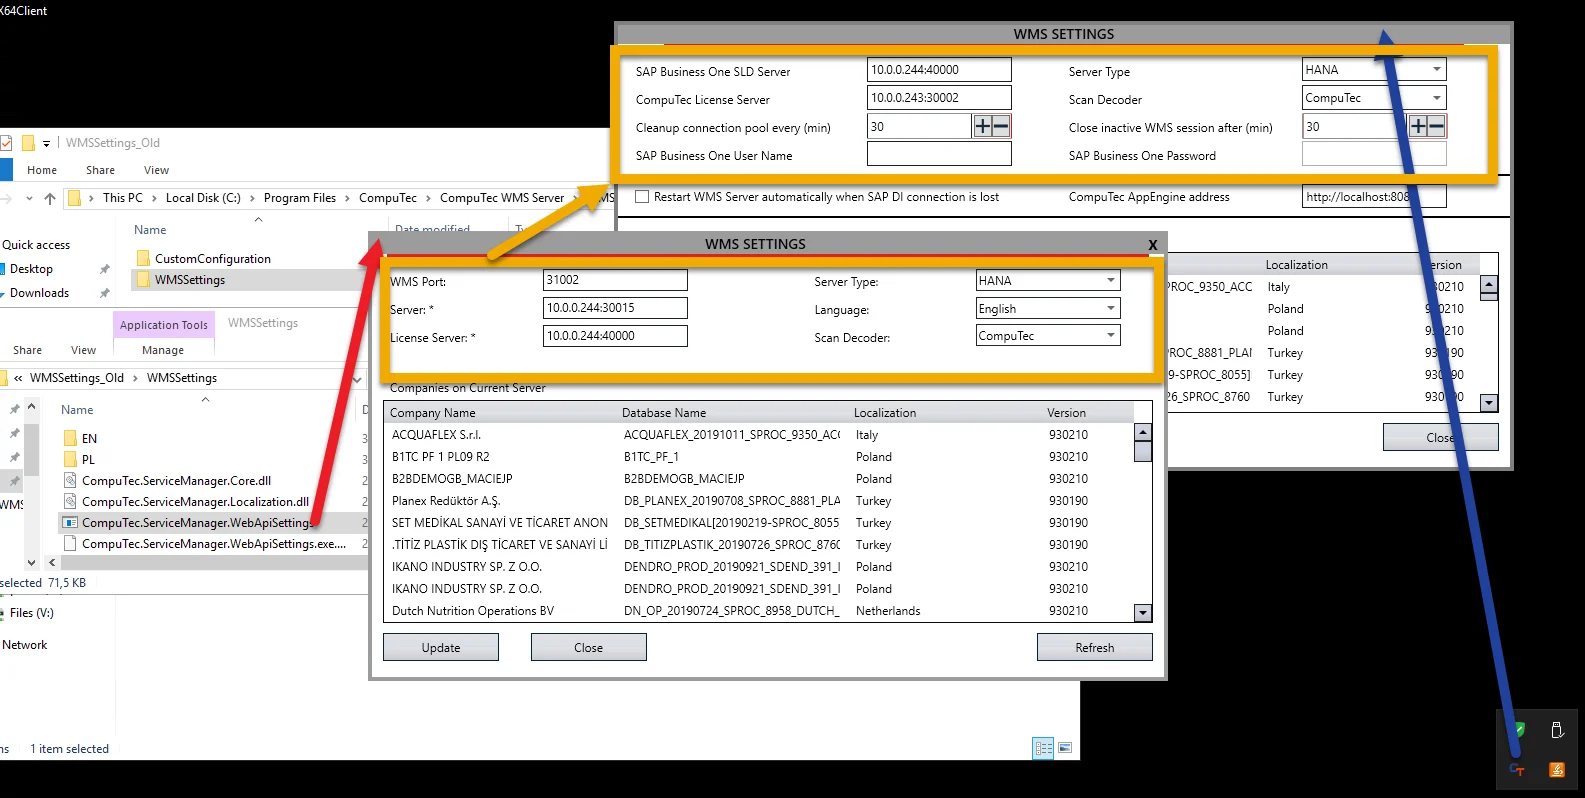Expand the Server Type dropdown in front dialog
Image resolution: width=1585 pixels, height=798 pixels.
tap(1110, 281)
